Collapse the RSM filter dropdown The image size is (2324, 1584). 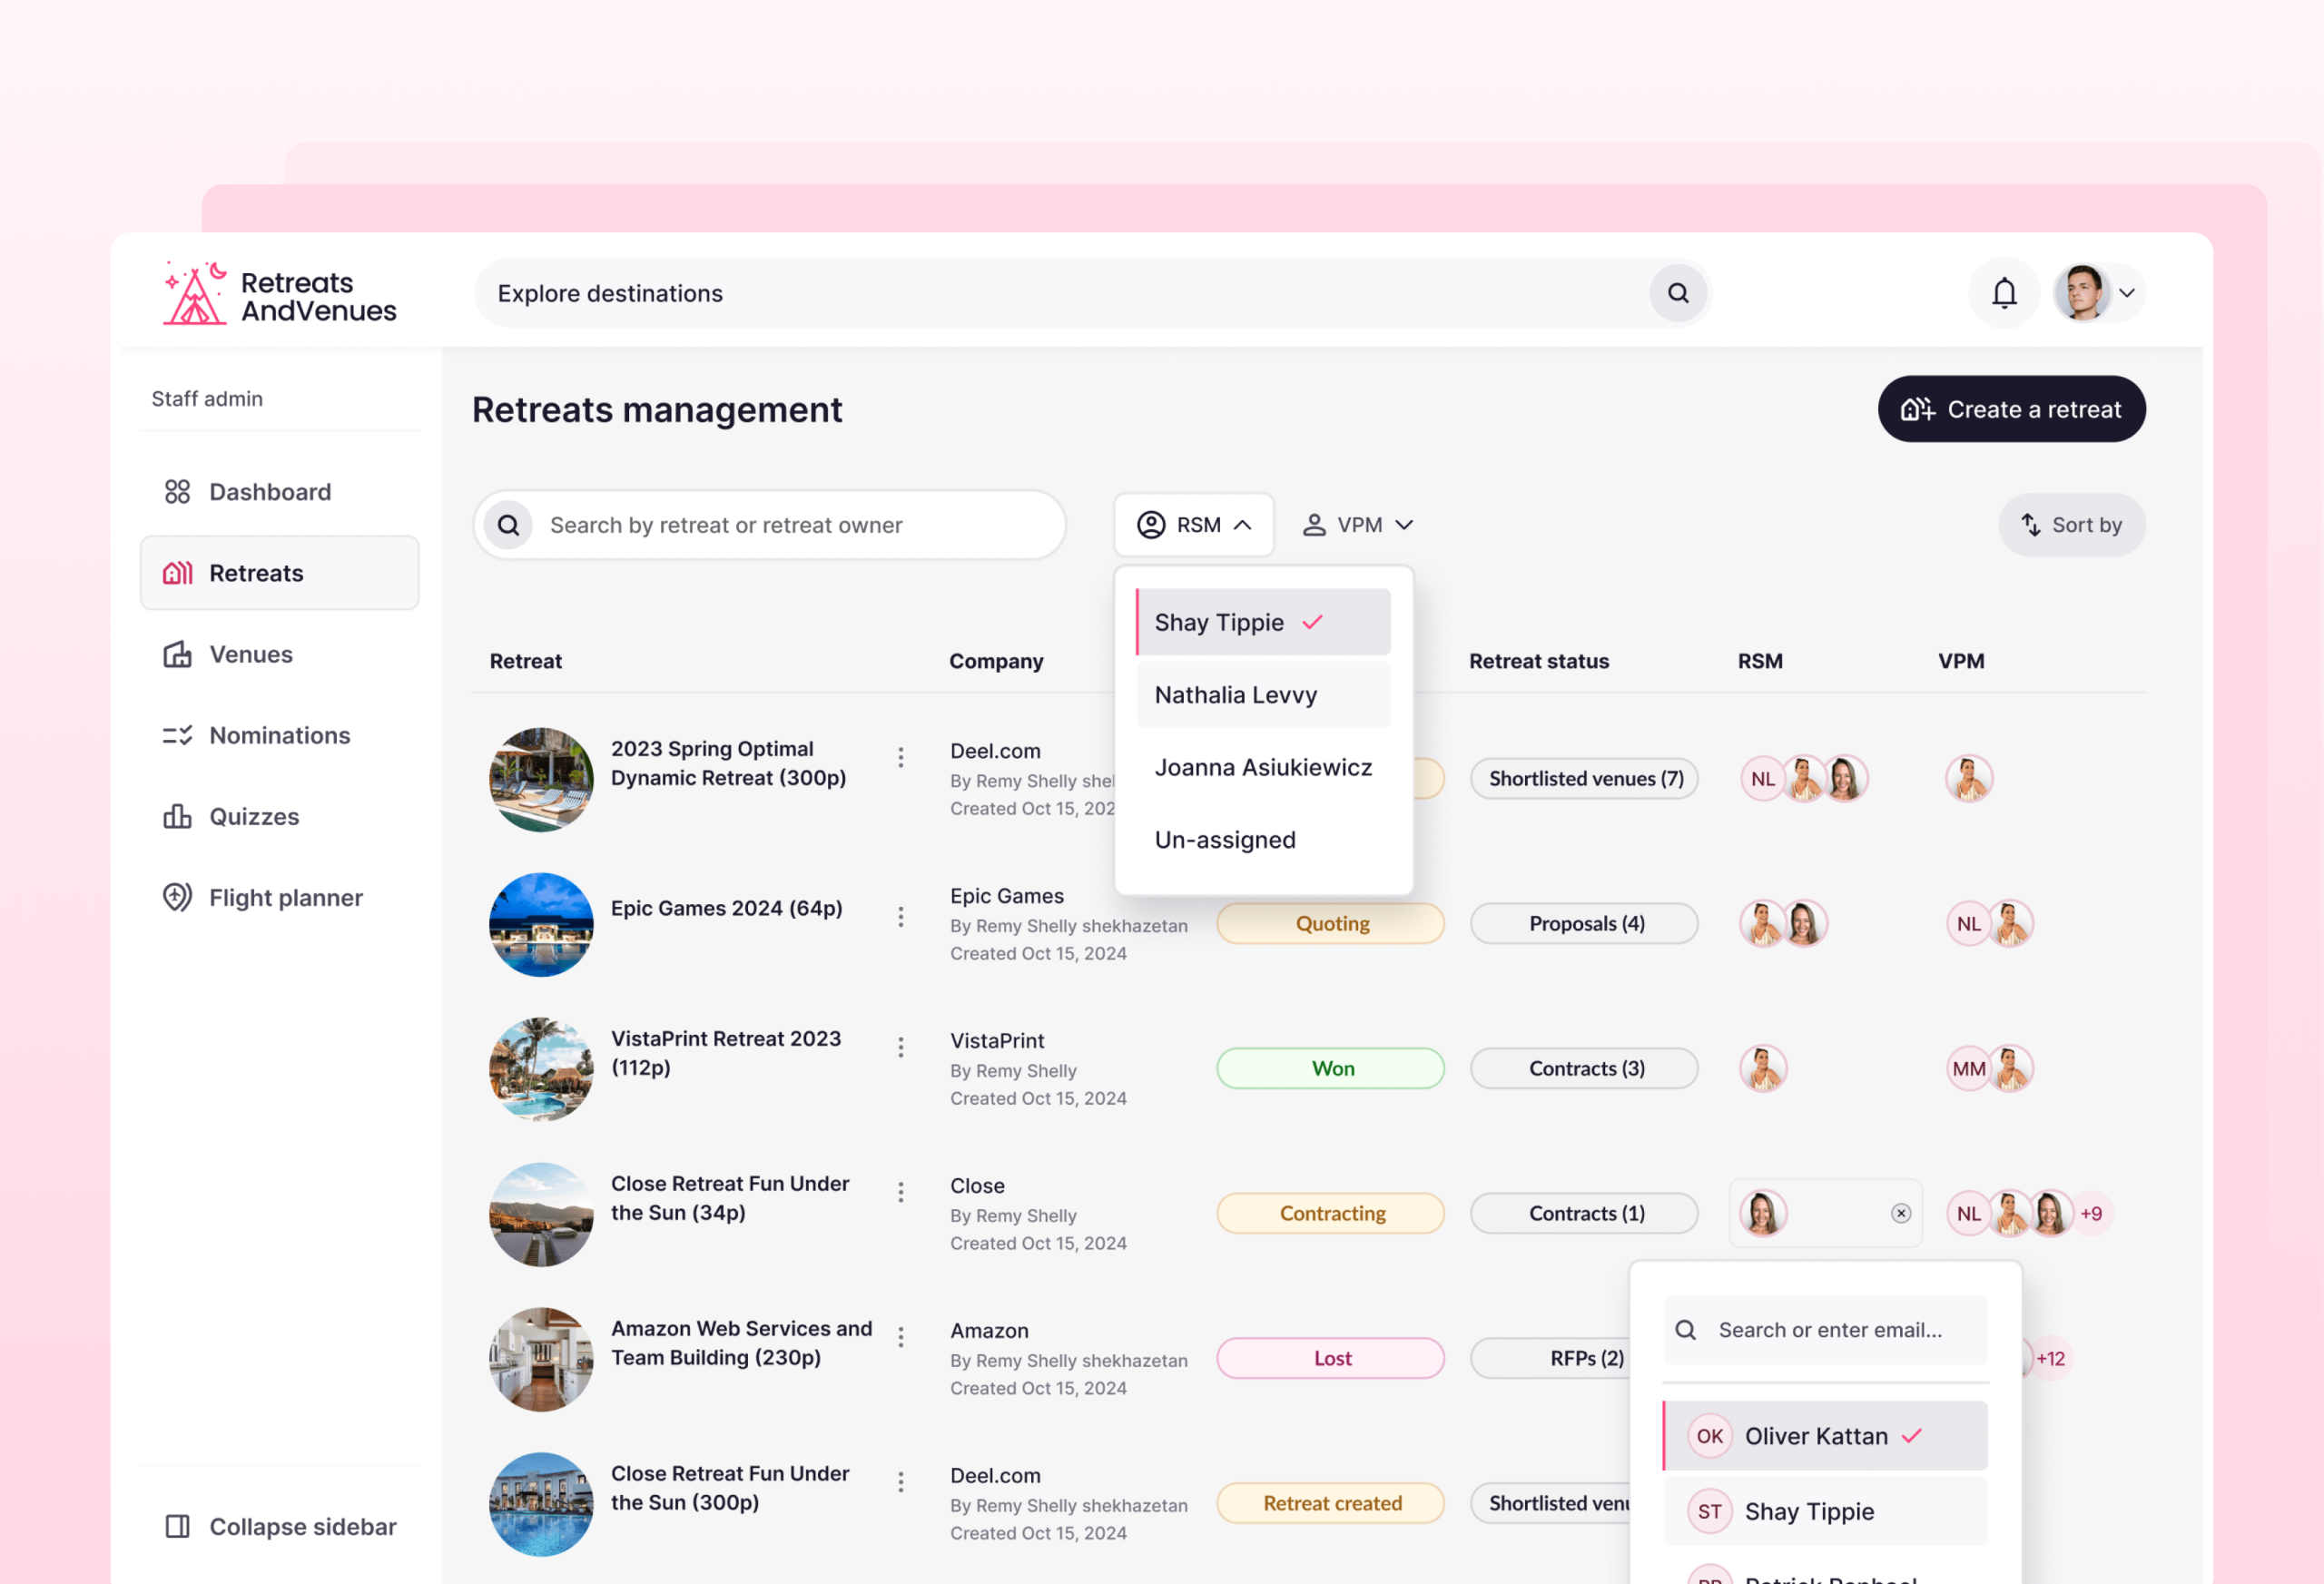(x=1194, y=524)
